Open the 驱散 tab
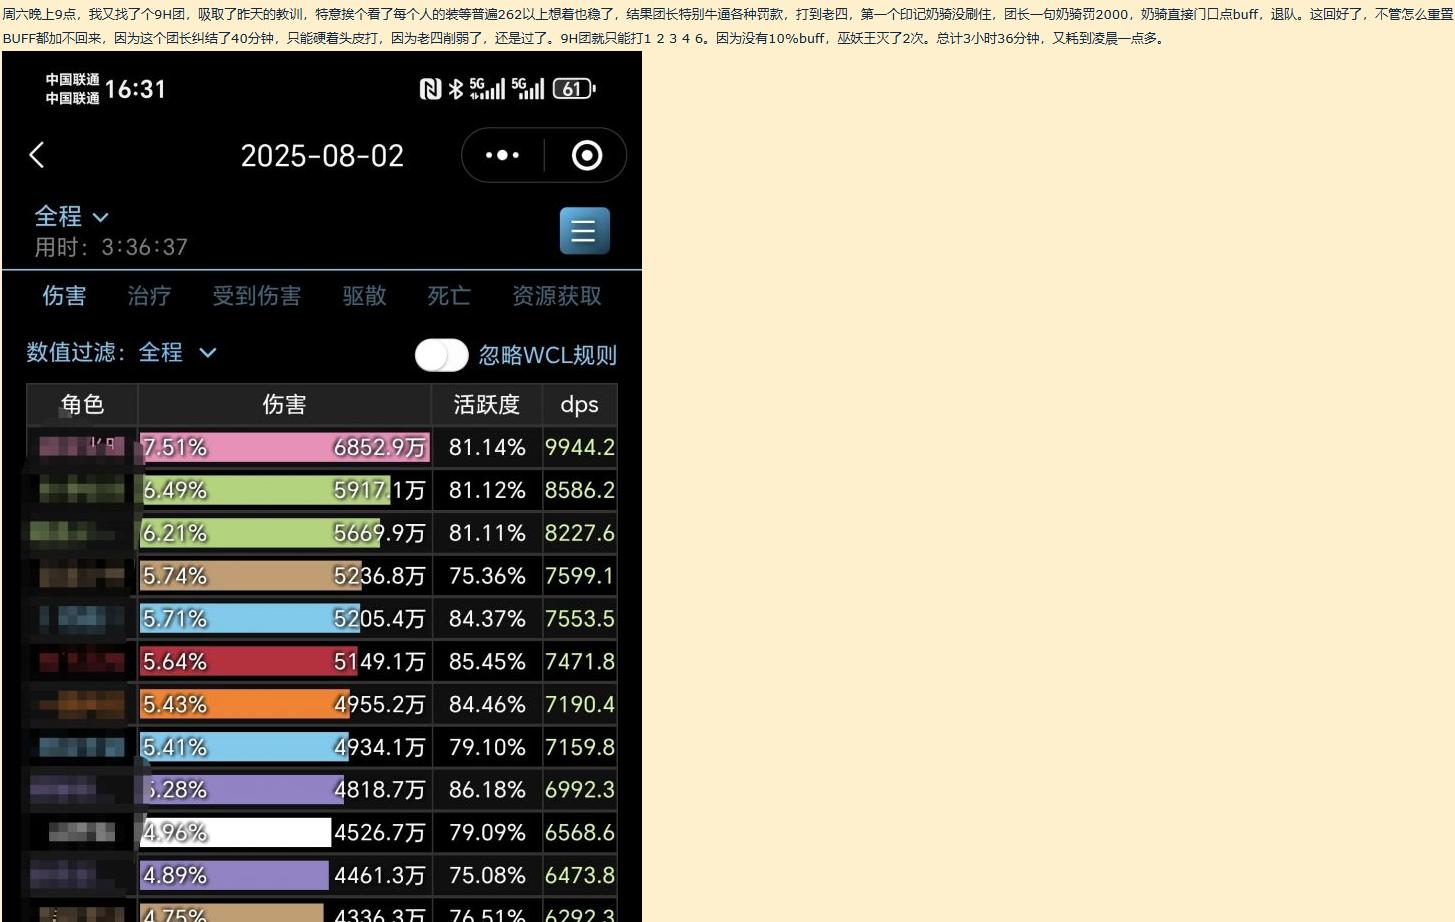The height and width of the screenshot is (922, 1455). [x=364, y=296]
